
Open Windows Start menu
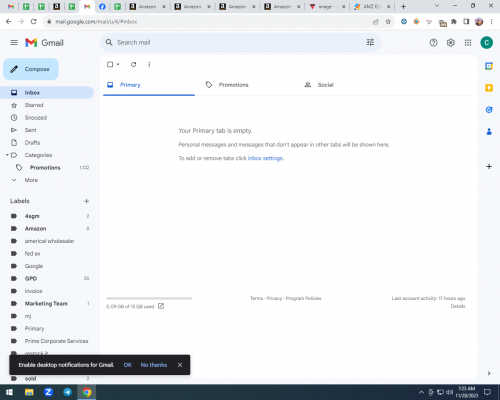9,392
